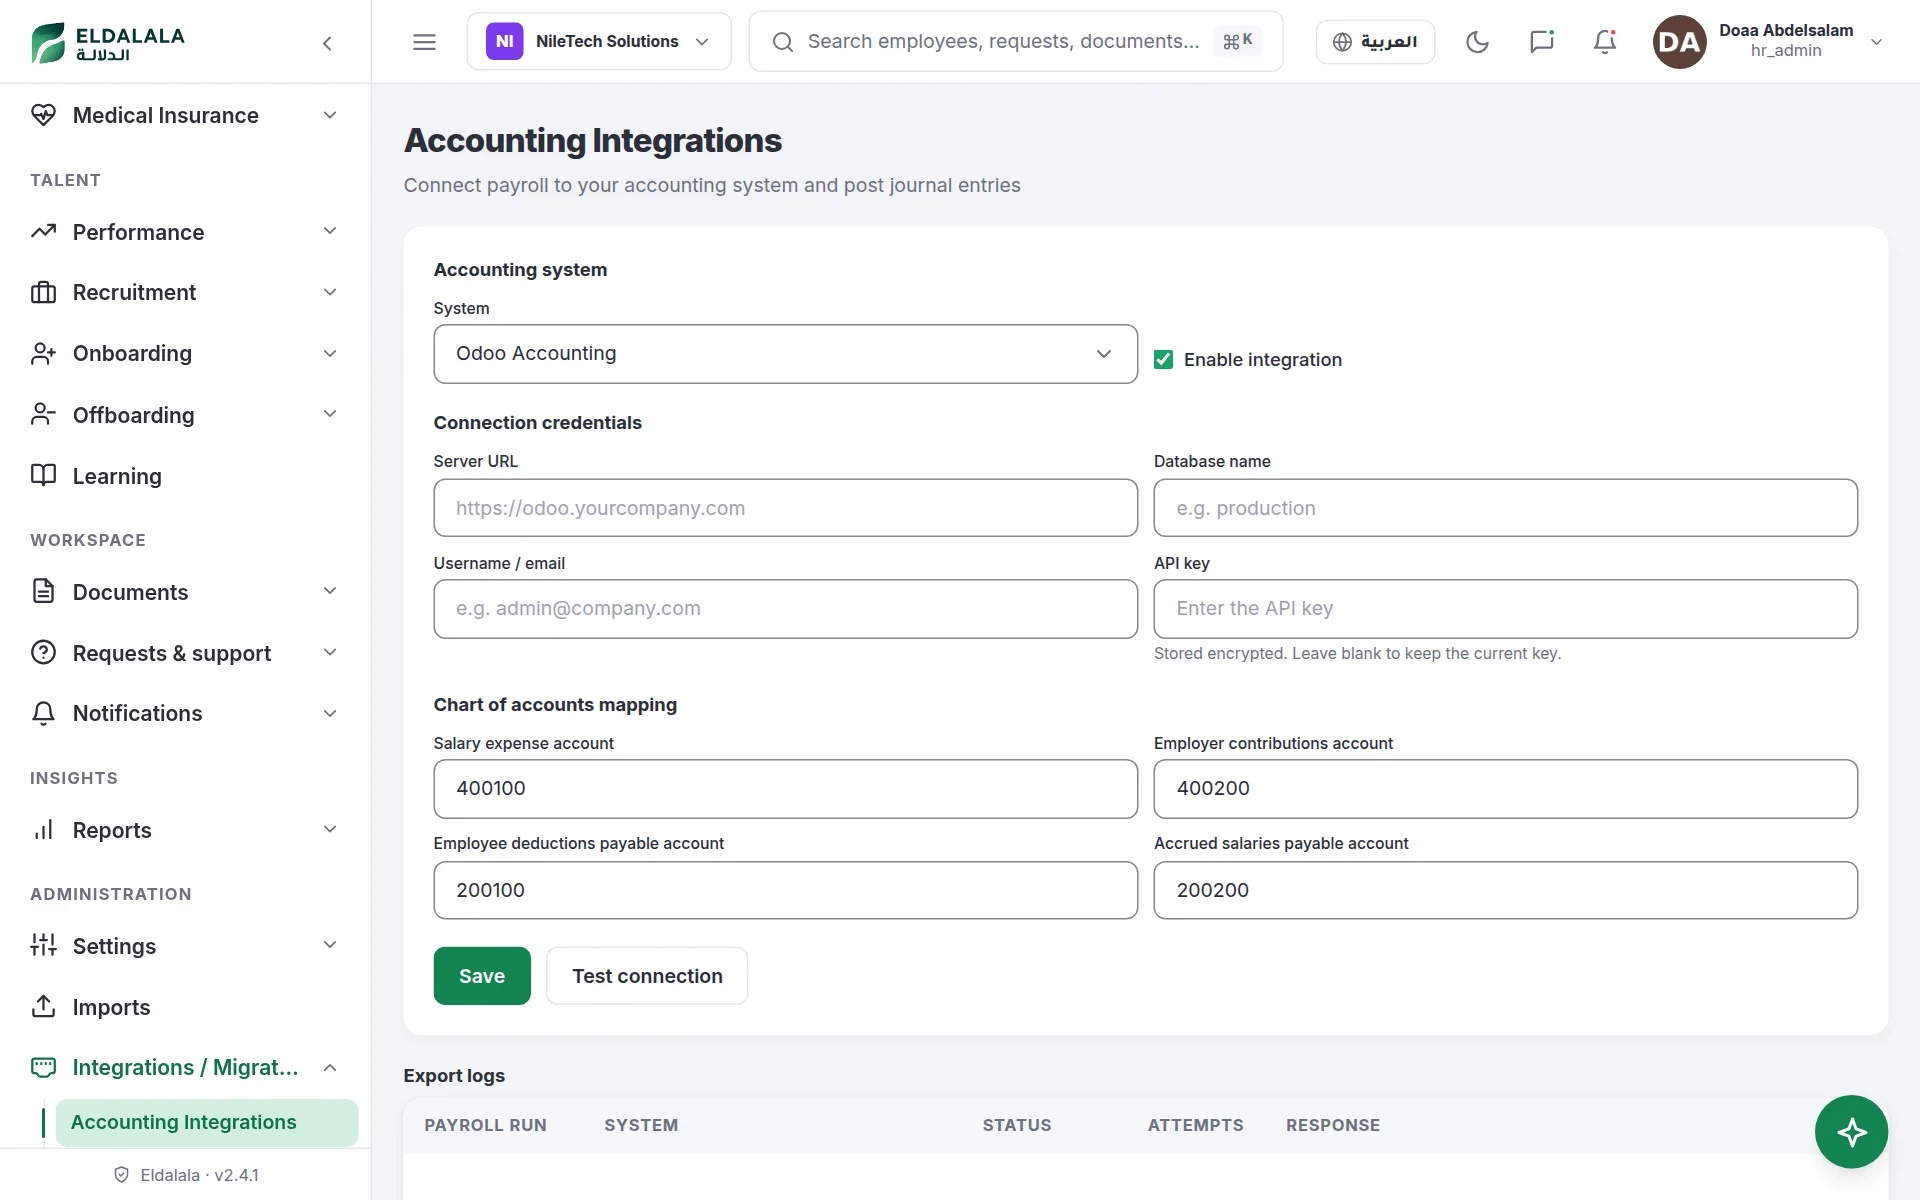Click the Recruitment briefcase icon
The image size is (1920, 1200).
point(43,292)
